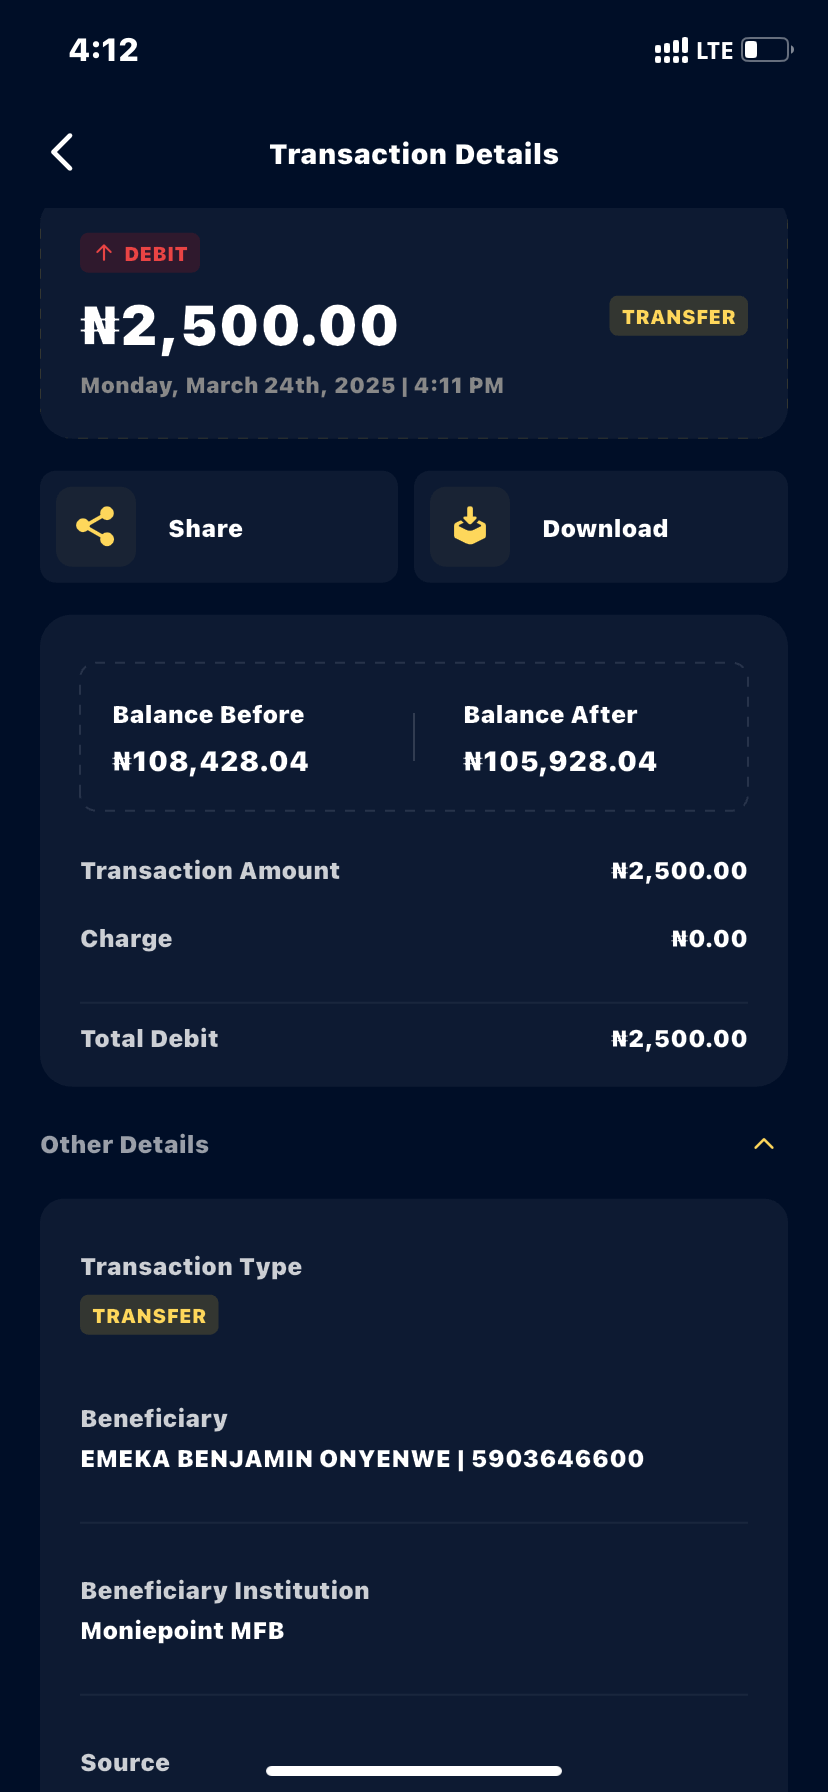The image size is (828, 1792).
Task: Tap the yellow share icon
Action: [x=96, y=527]
